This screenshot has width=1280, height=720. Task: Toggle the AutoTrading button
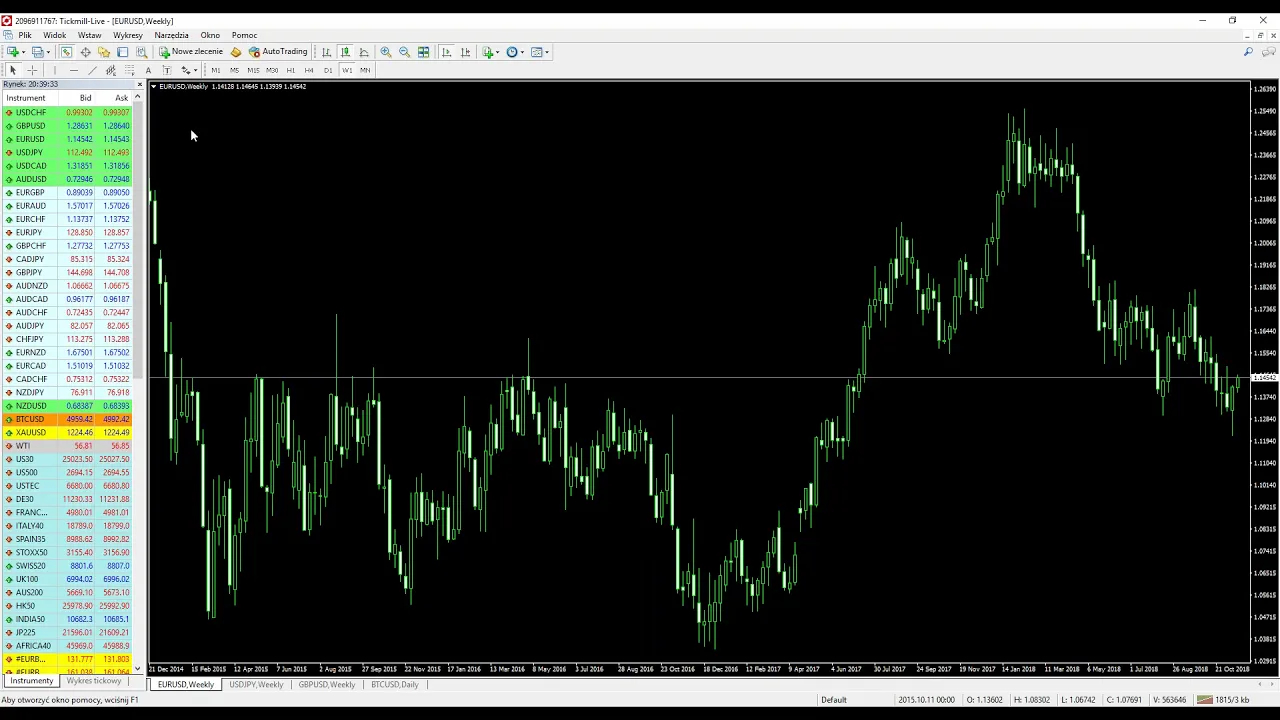coord(278,52)
